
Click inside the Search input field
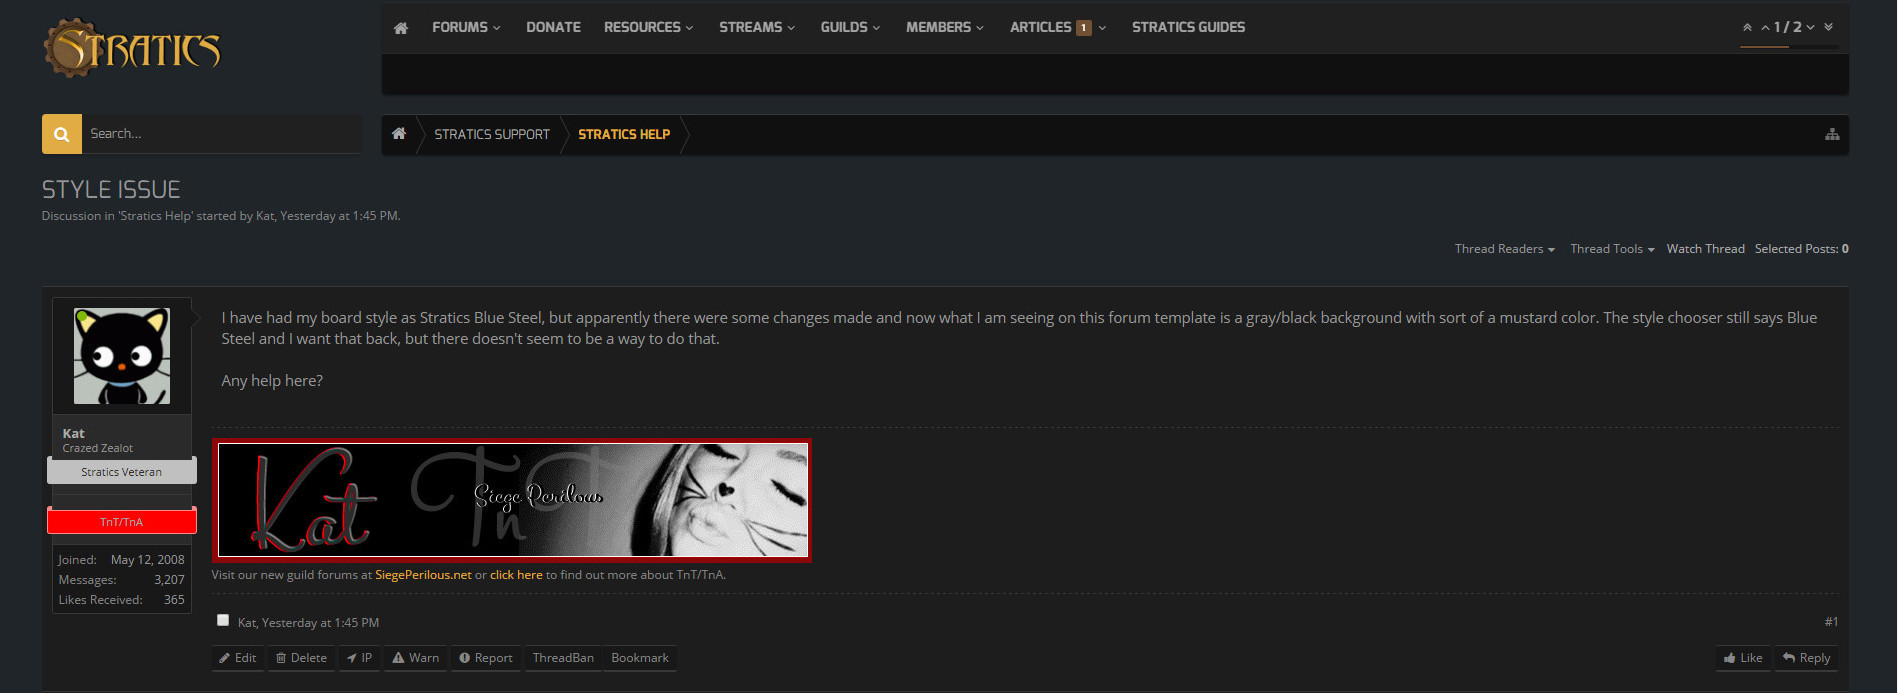tap(222, 134)
